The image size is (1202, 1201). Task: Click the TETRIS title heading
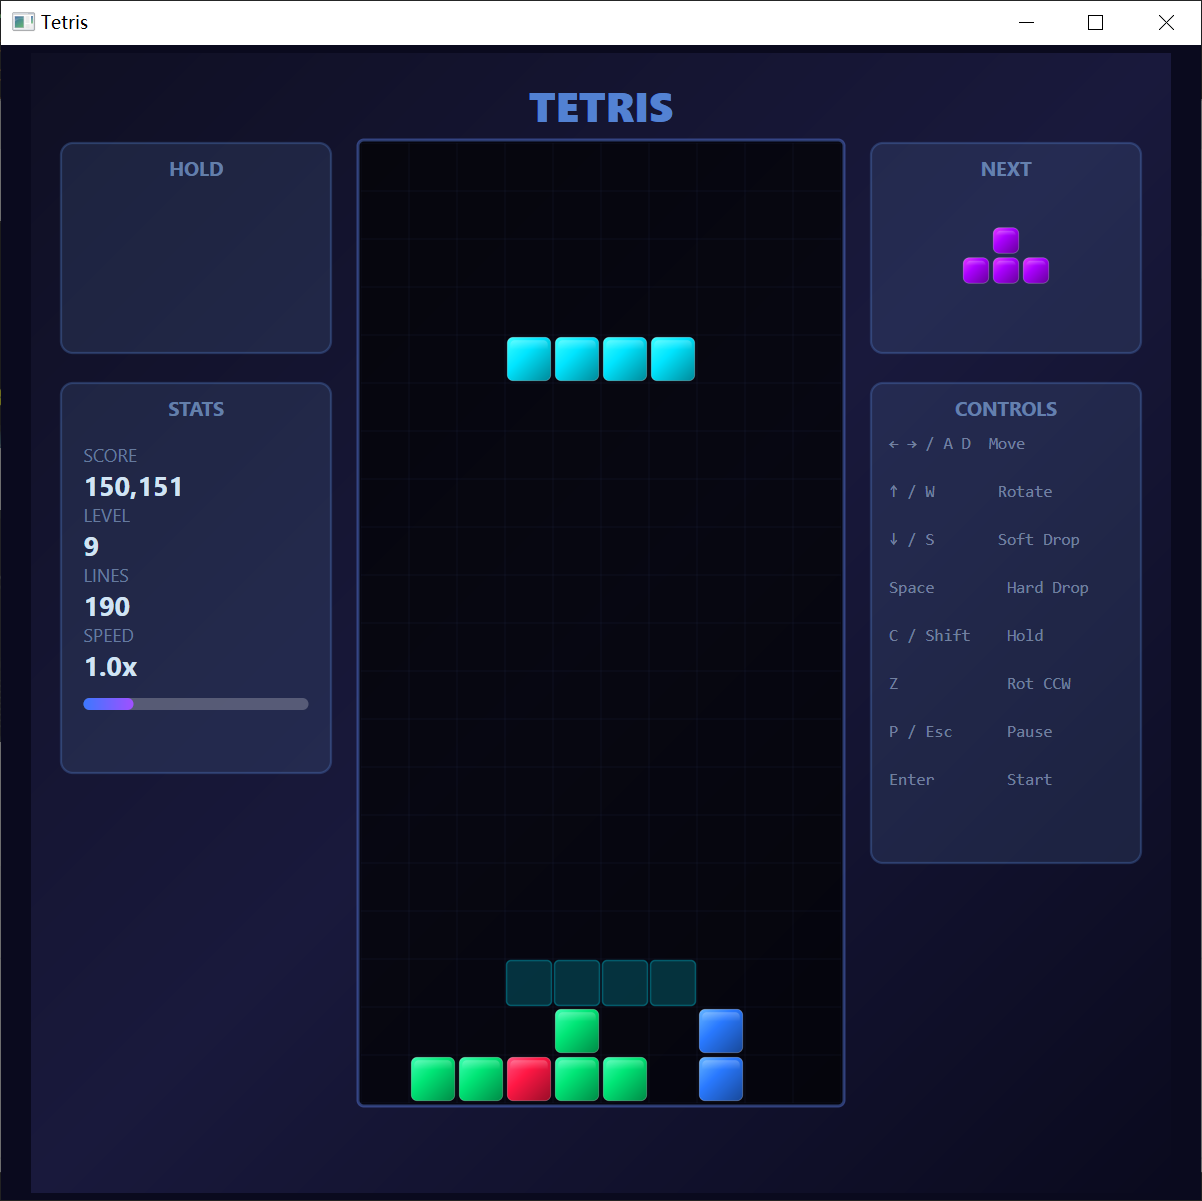click(x=601, y=108)
